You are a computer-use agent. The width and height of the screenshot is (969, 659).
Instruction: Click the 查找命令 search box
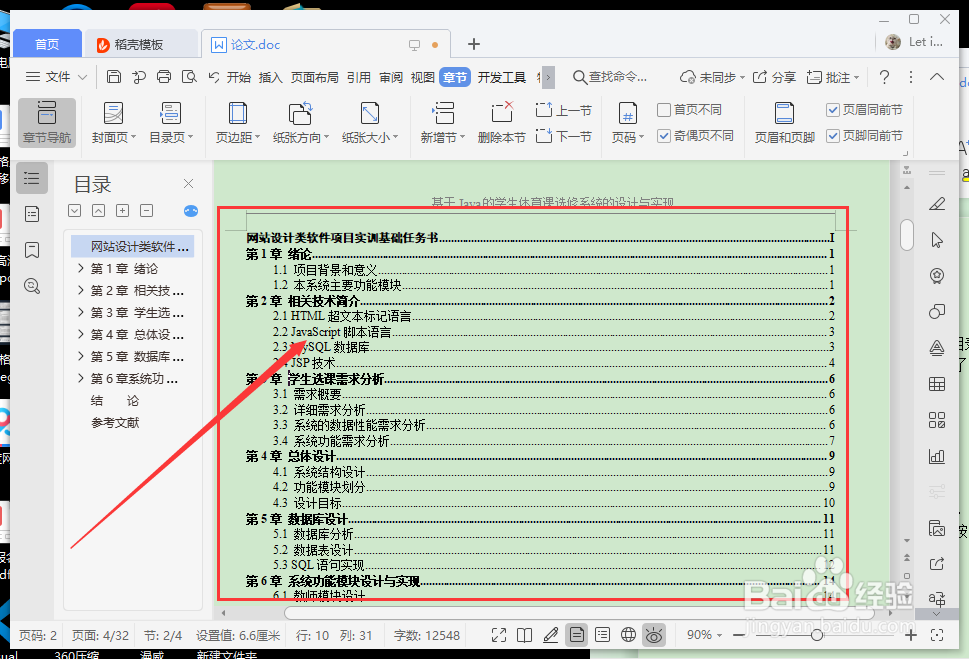pyautogui.click(x=612, y=76)
